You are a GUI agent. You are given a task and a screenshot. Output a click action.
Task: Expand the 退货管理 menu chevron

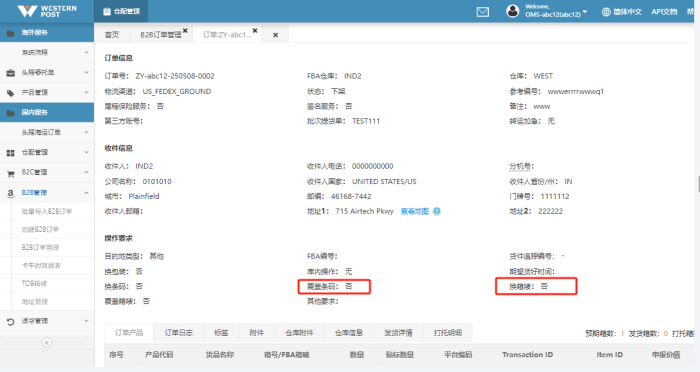[x=86, y=321]
